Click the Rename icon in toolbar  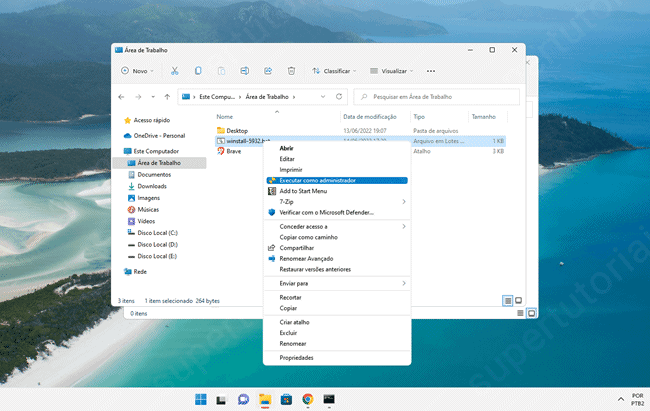click(245, 71)
